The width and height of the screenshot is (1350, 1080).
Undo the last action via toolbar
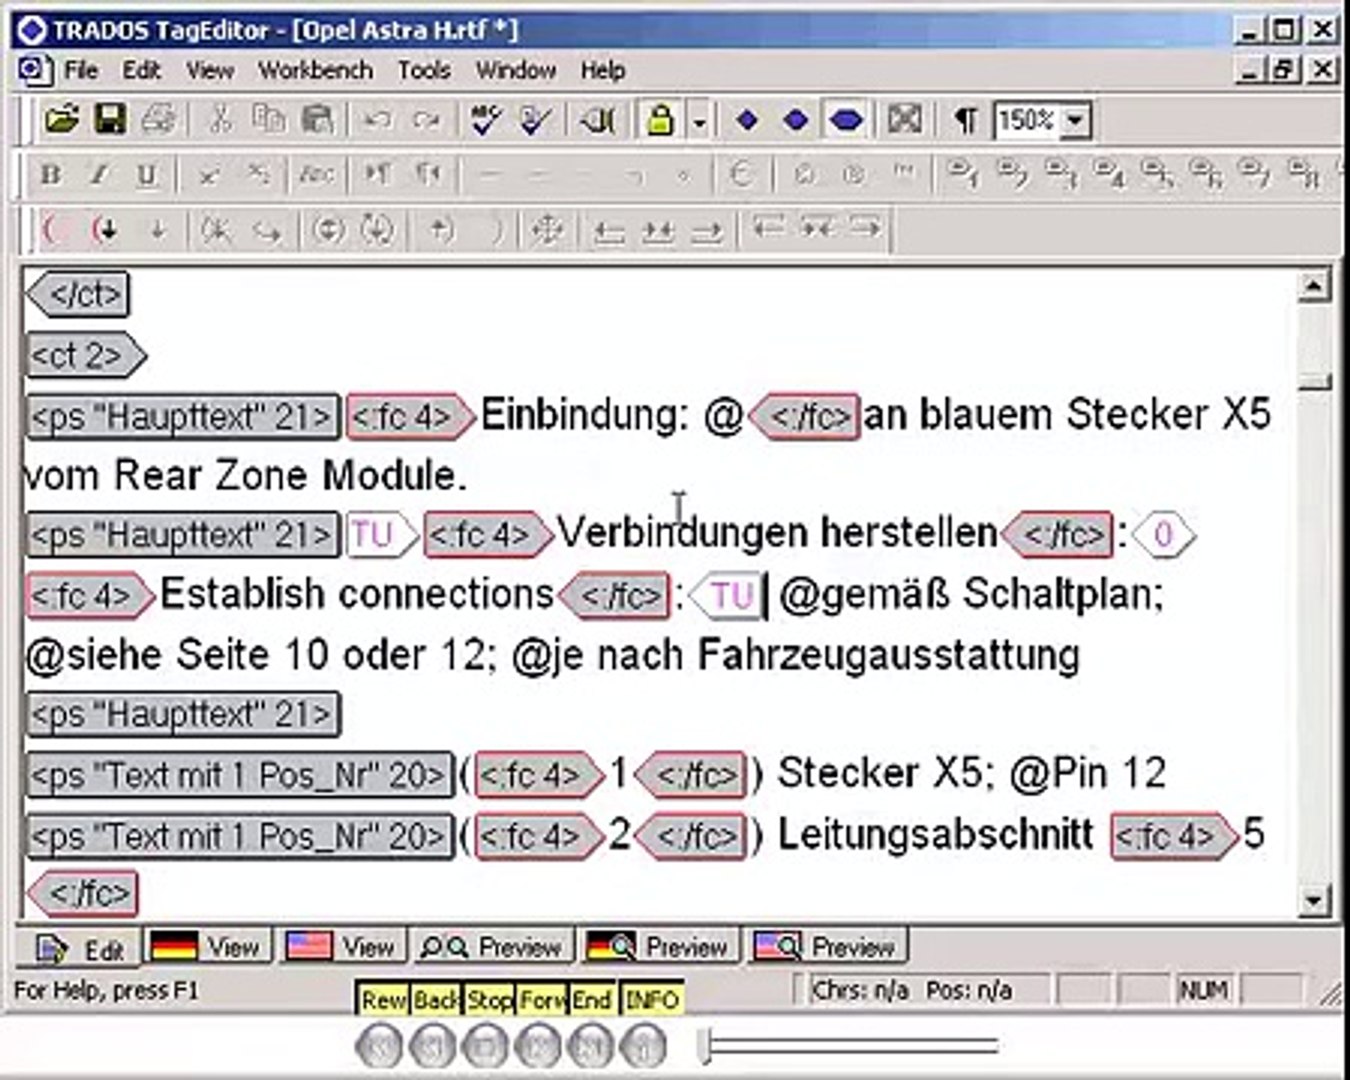tap(376, 120)
